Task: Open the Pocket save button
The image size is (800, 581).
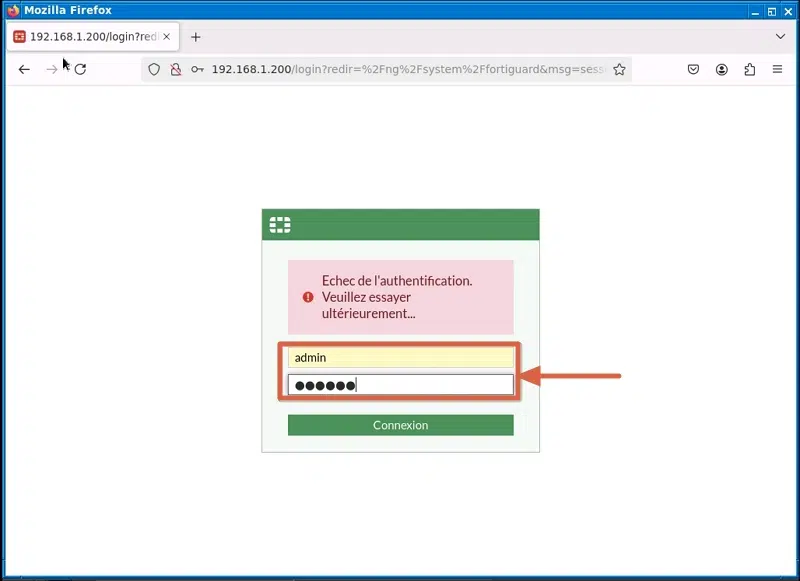Action: coord(693,69)
